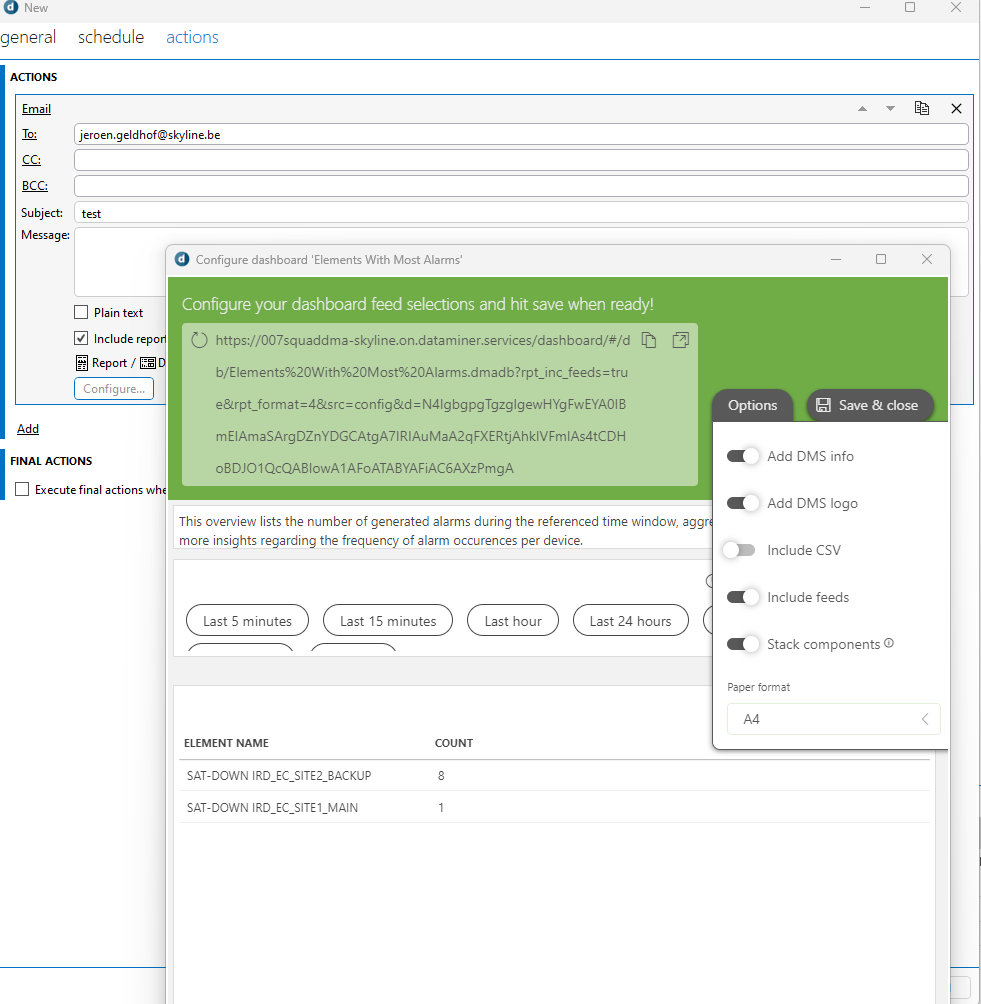Click the DataMiner logo in Configure dashboard window
Viewport: 981px width, 1004px height.
pyautogui.click(x=182, y=259)
